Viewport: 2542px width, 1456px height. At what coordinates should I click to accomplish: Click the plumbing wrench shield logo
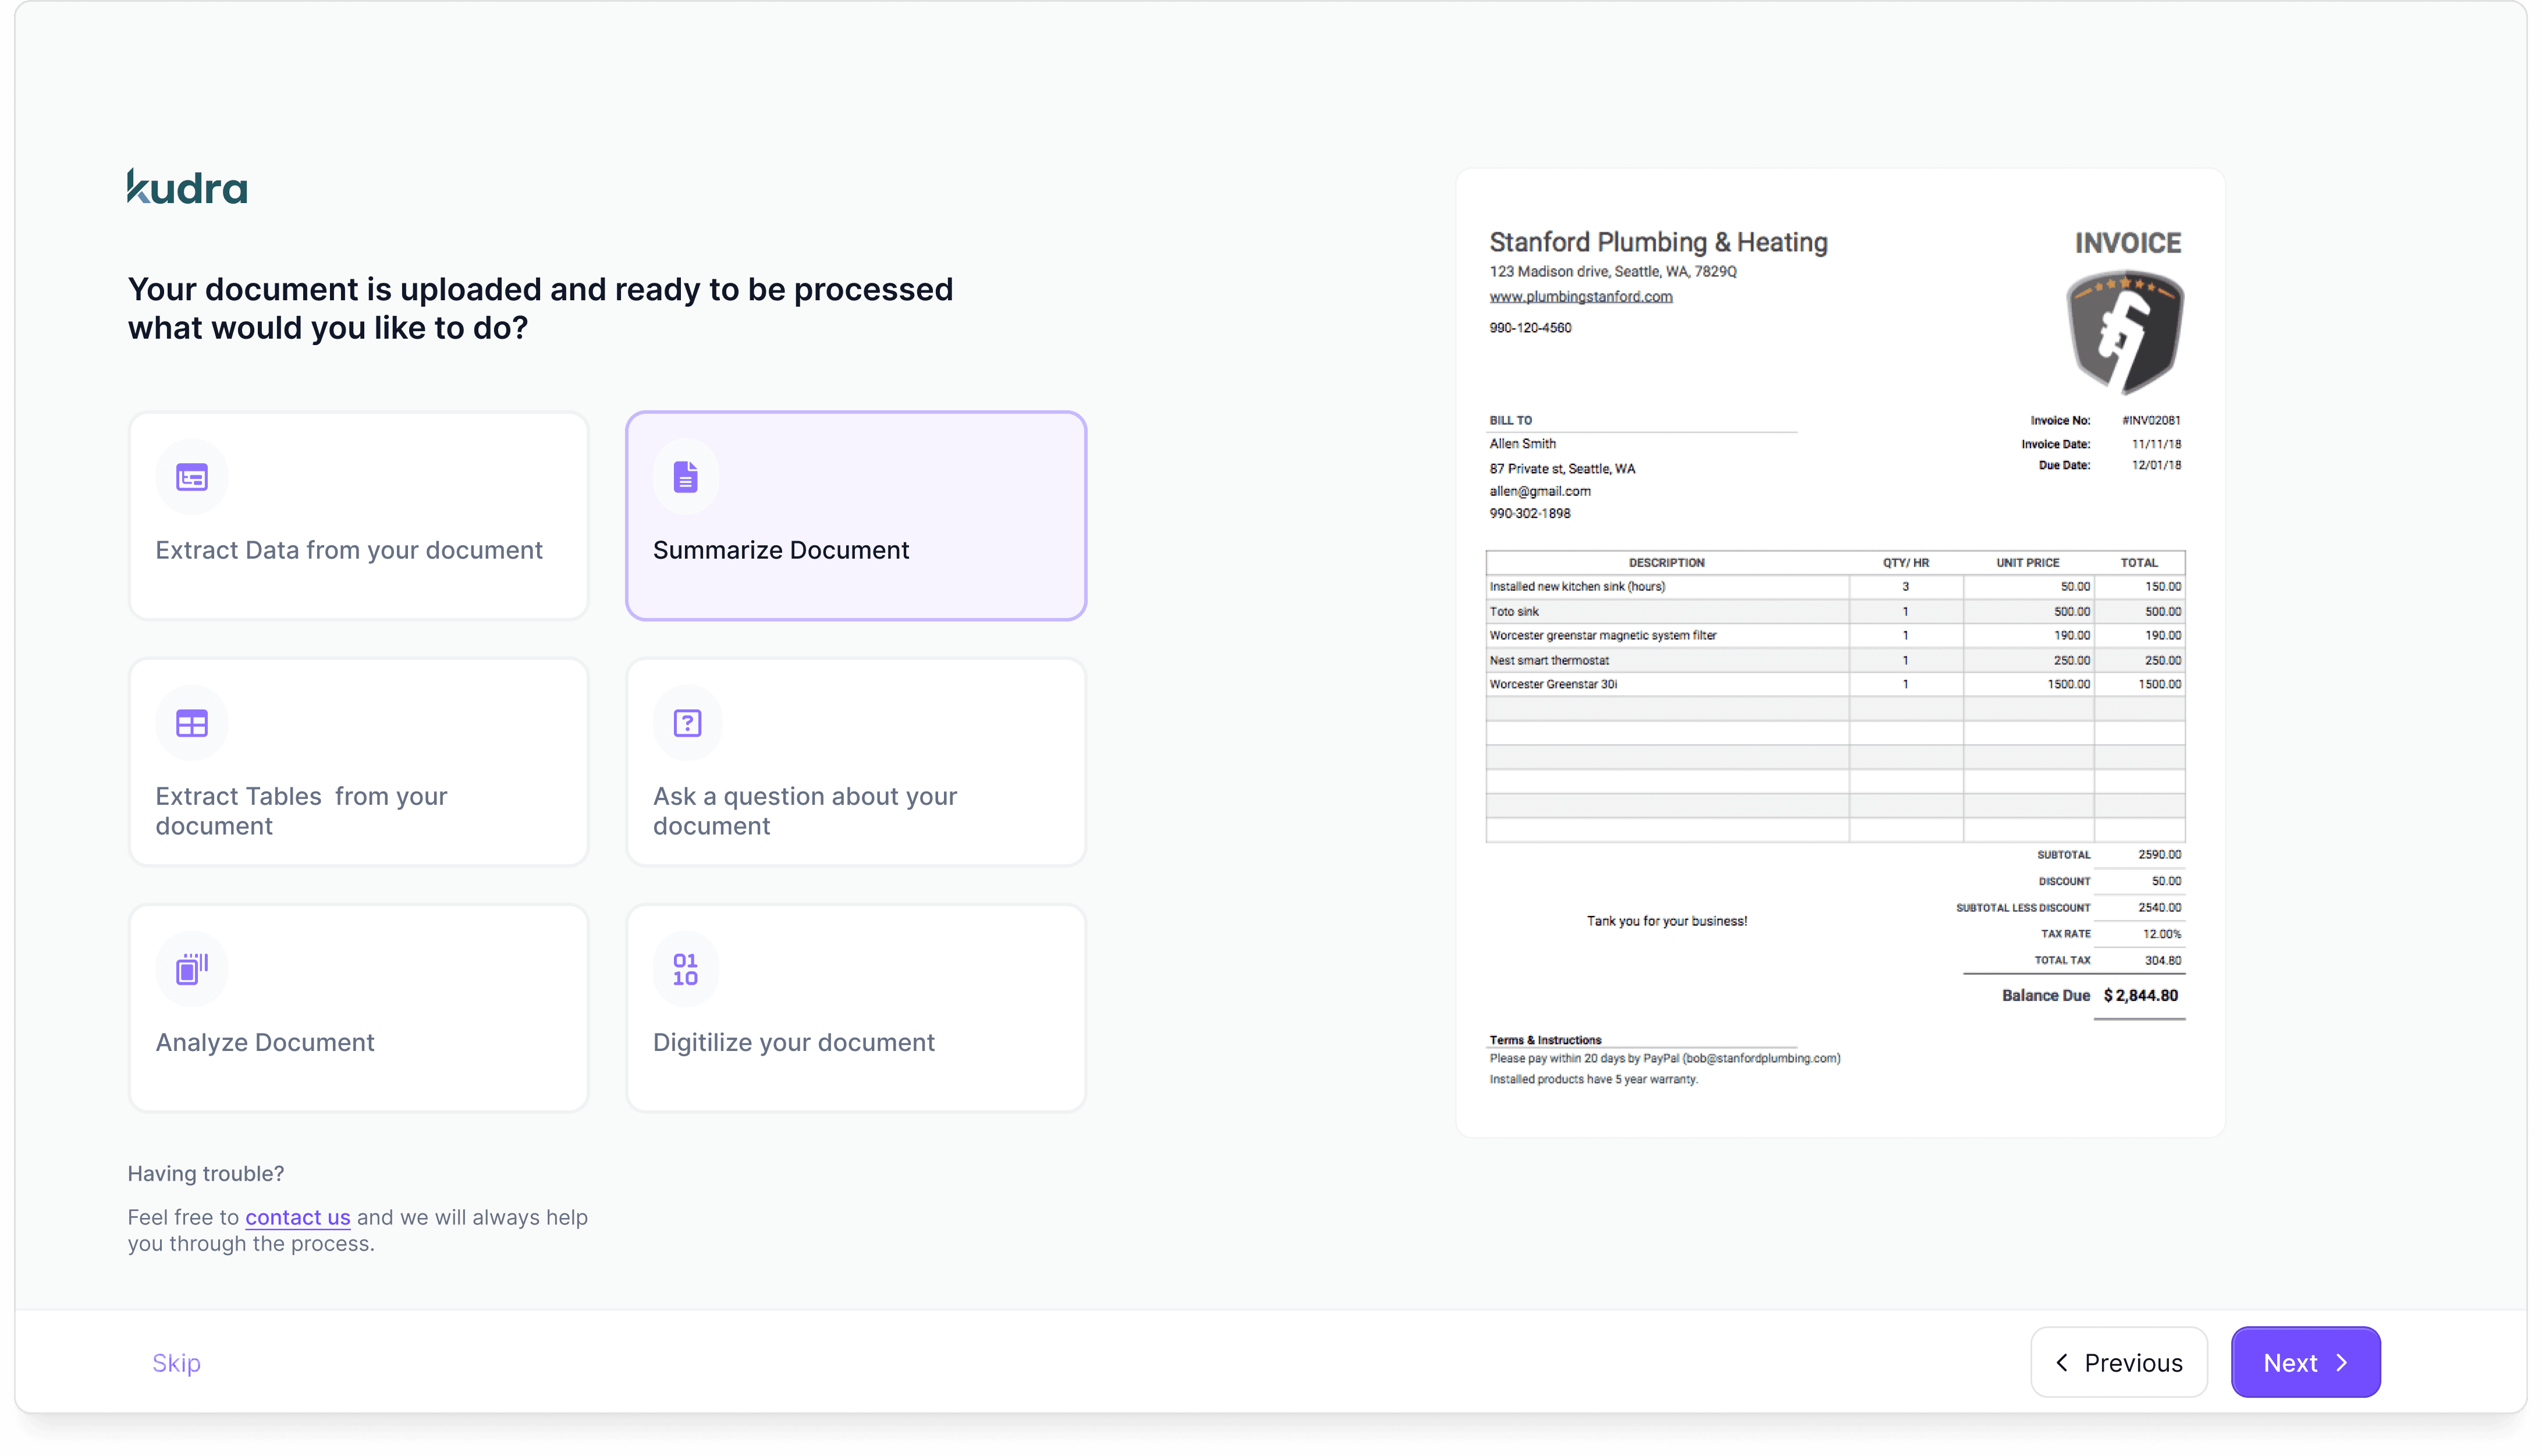[x=2124, y=333]
